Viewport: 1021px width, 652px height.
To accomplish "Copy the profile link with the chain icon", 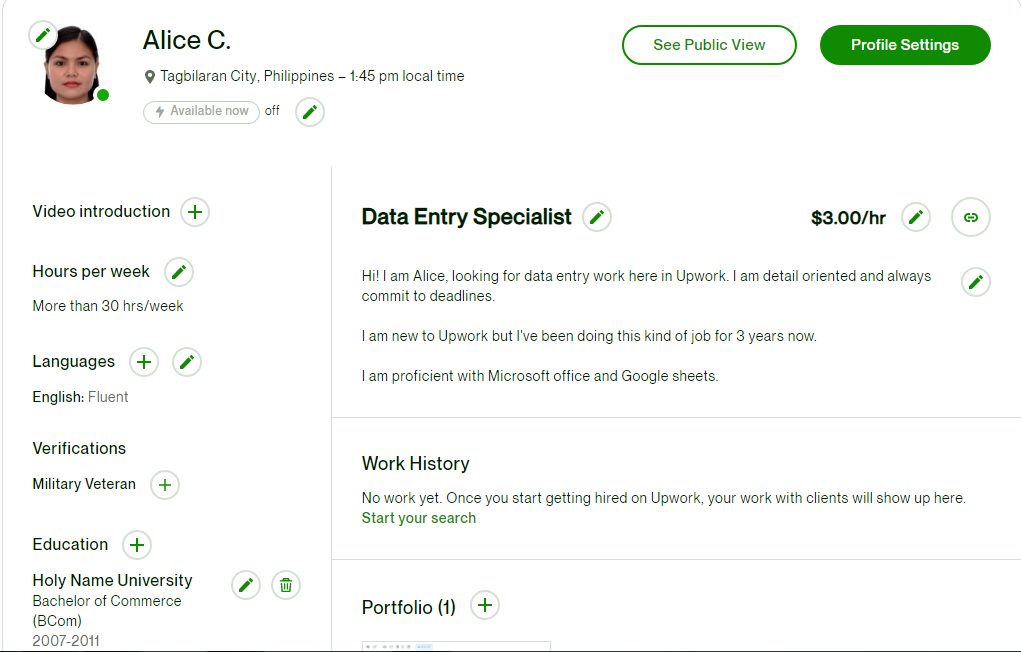I will tap(971, 218).
